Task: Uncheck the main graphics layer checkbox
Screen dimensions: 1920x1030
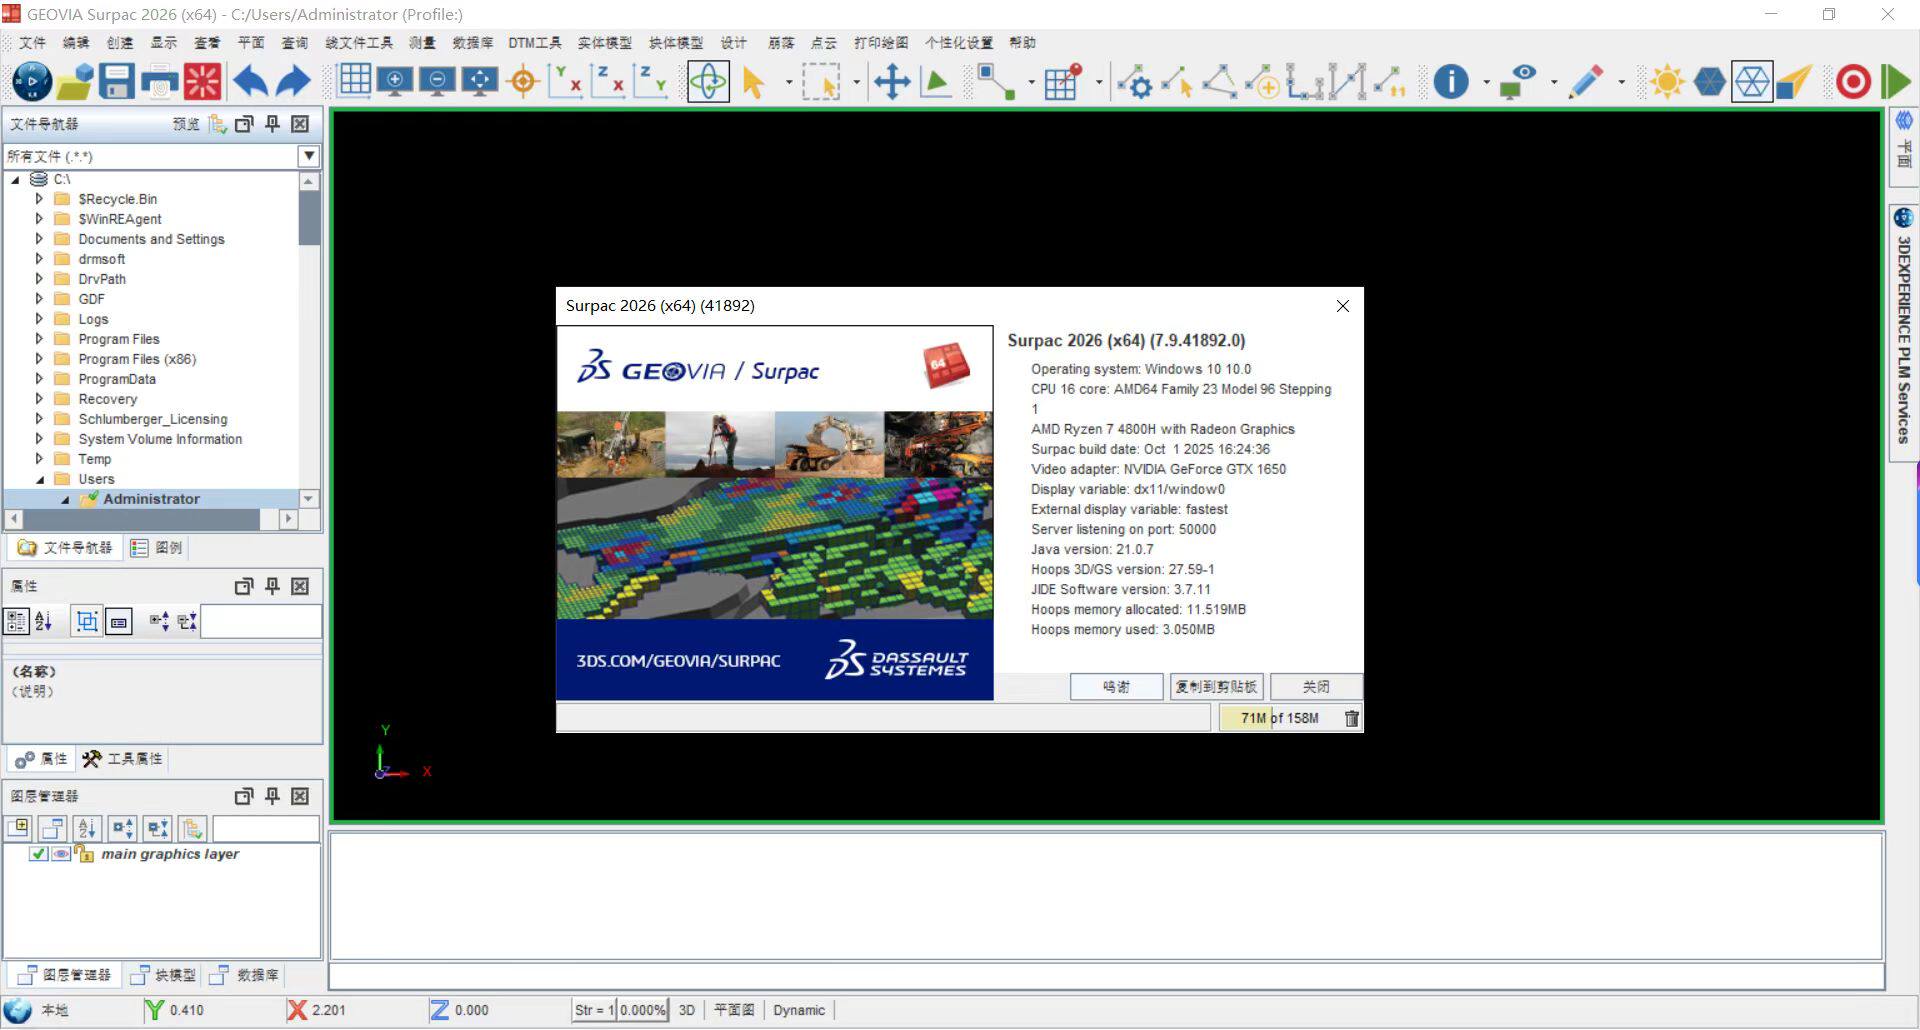Action: point(38,854)
